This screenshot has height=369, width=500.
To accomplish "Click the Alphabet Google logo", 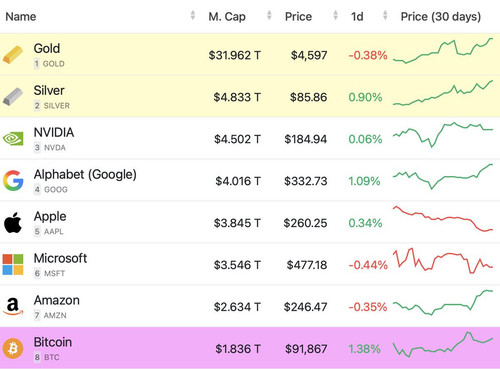I will [x=13, y=180].
